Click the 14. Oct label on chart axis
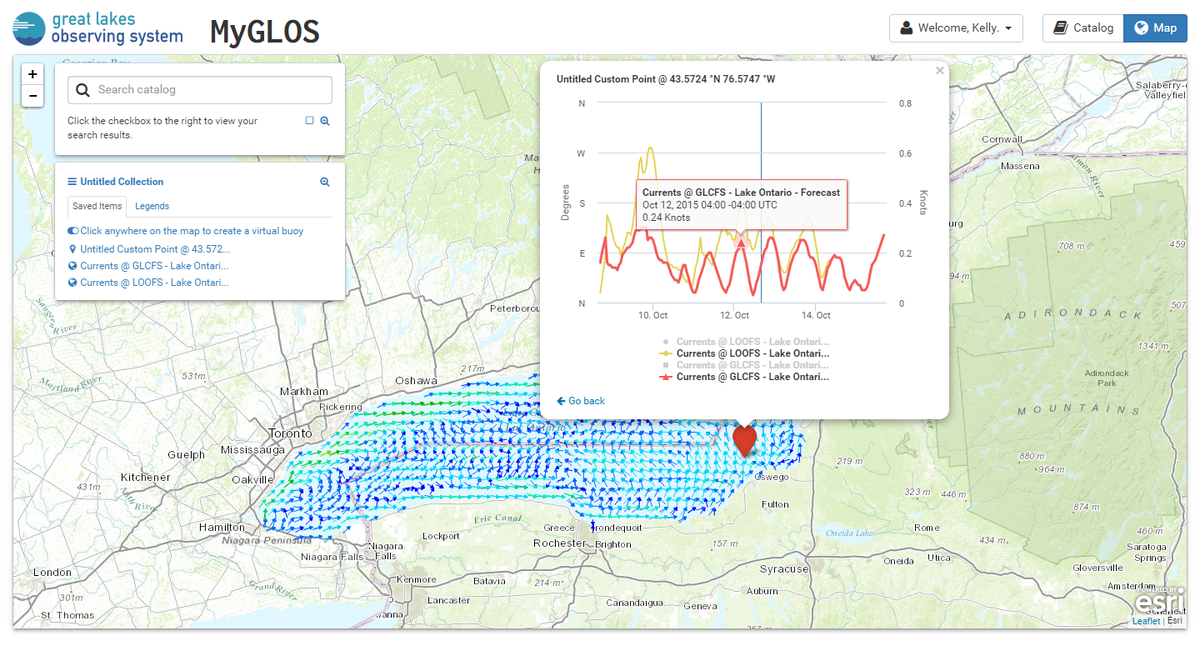Image resolution: width=1200 pixels, height=646 pixels. click(x=816, y=316)
